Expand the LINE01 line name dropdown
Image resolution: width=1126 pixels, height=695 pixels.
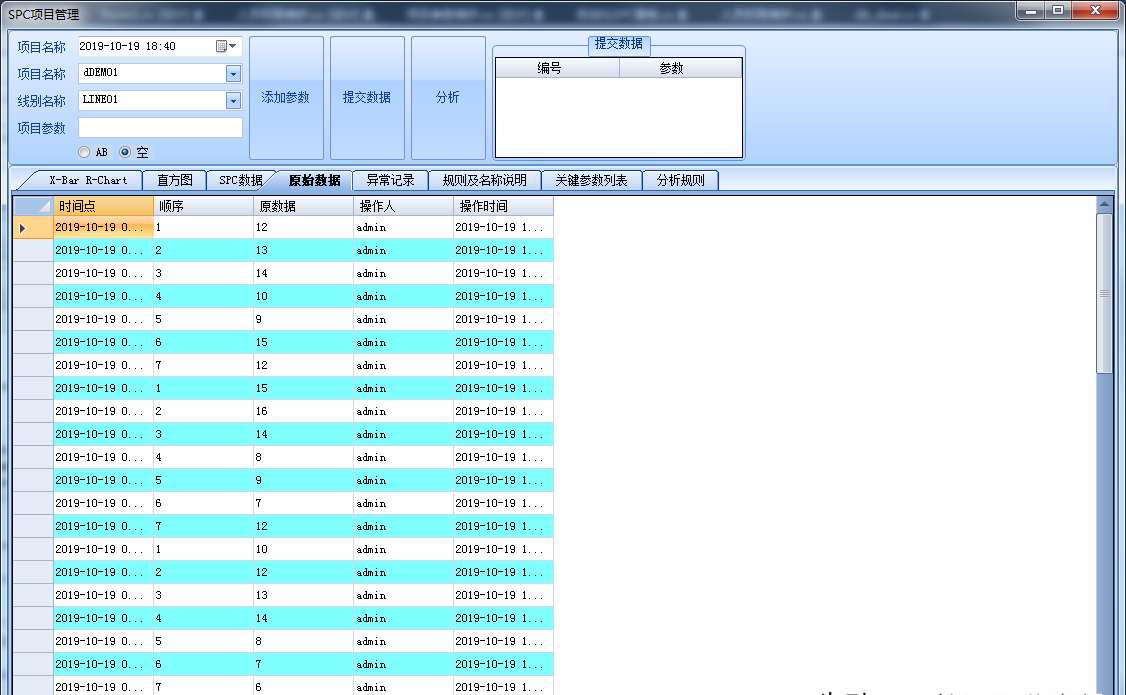tap(233, 100)
